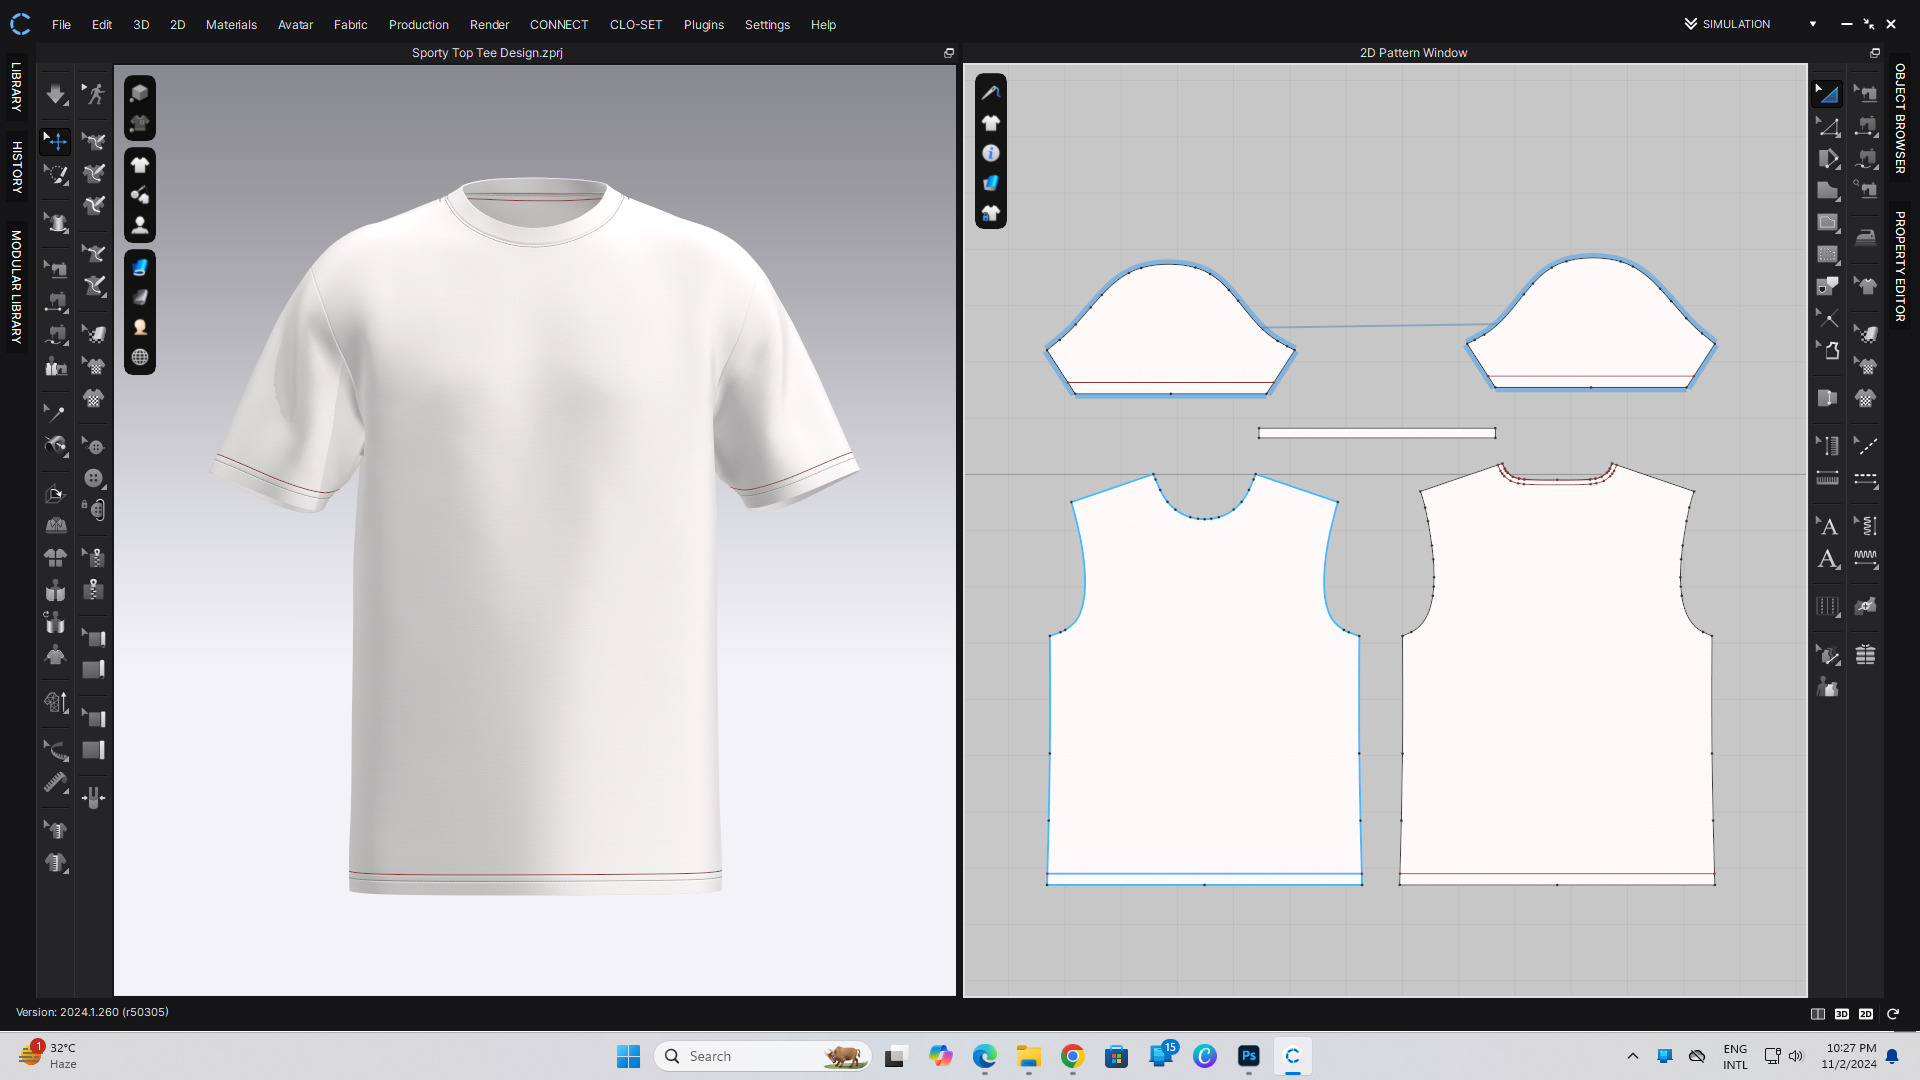The image size is (1920, 1080).
Task: Select the Edit Annotation A tool
Action: coord(1828,526)
